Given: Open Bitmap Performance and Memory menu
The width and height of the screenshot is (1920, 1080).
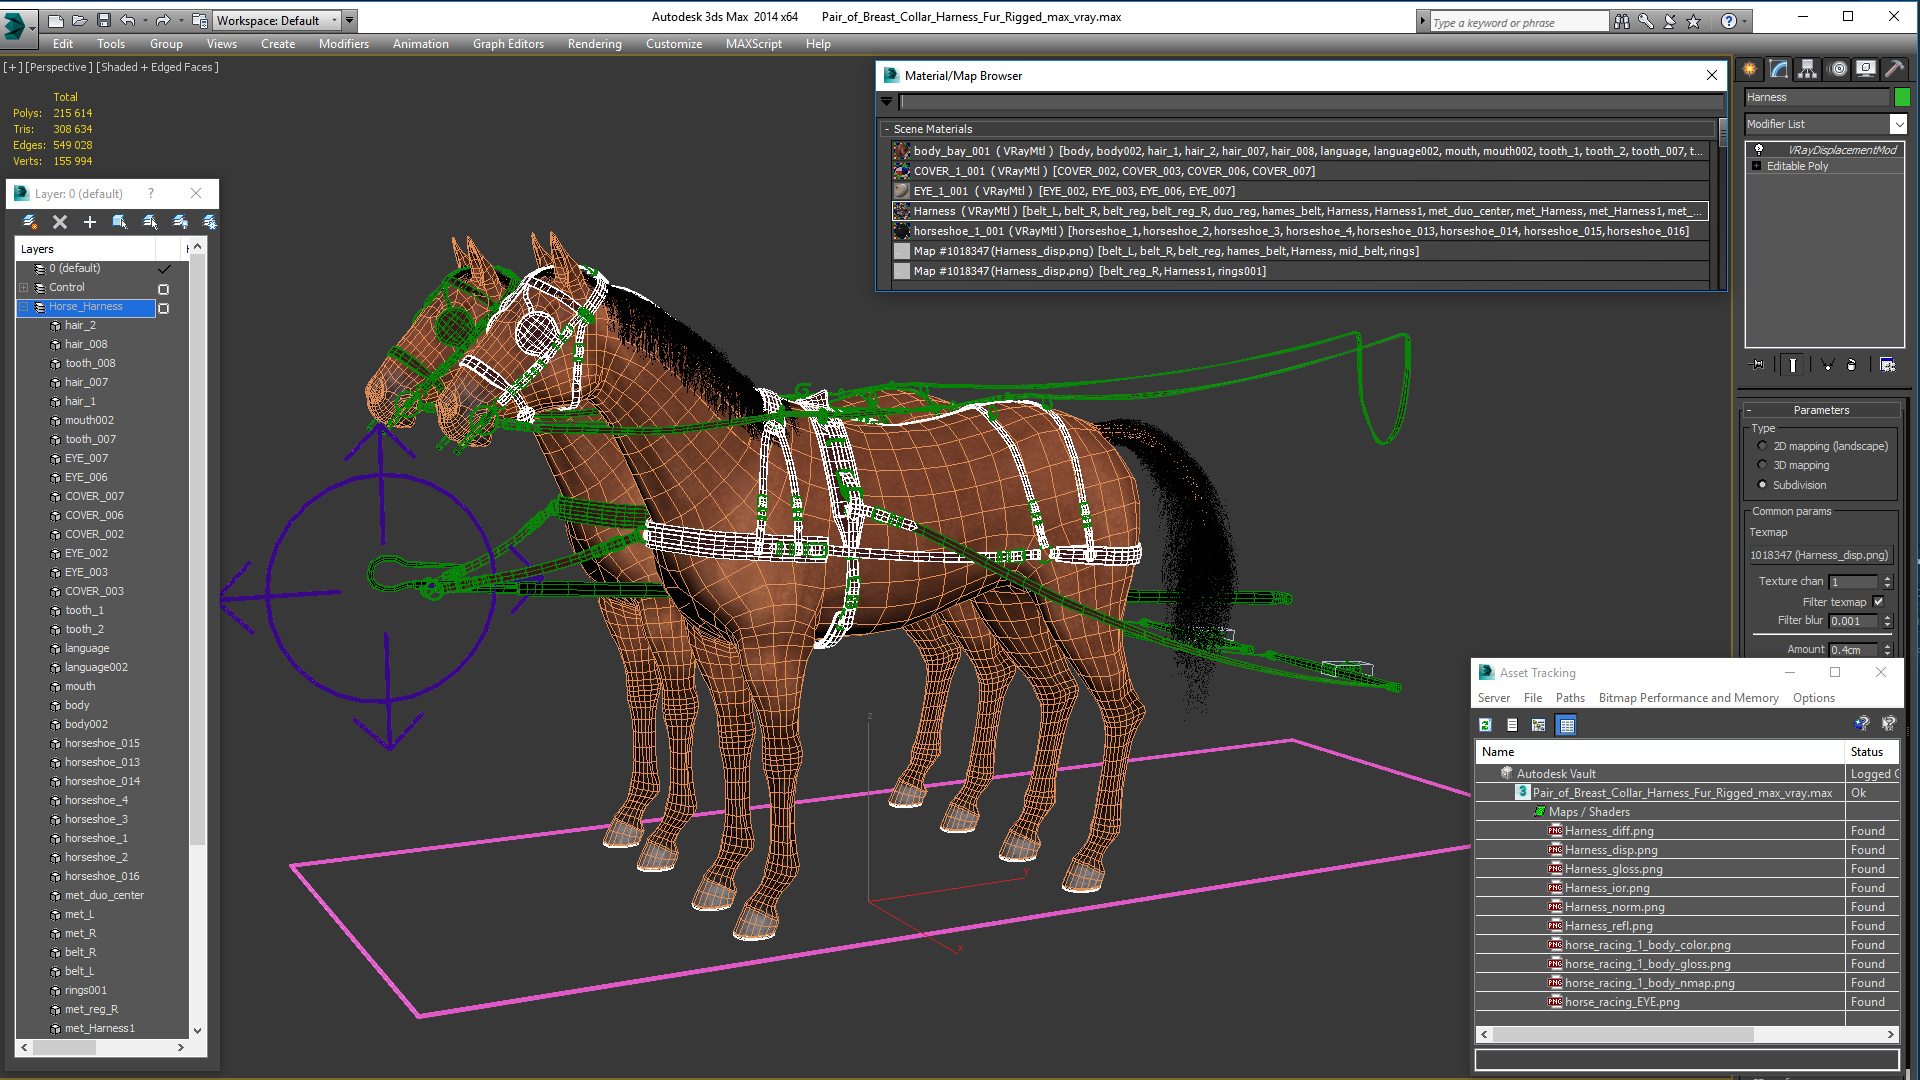Looking at the screenshot, I should 1688,698.
